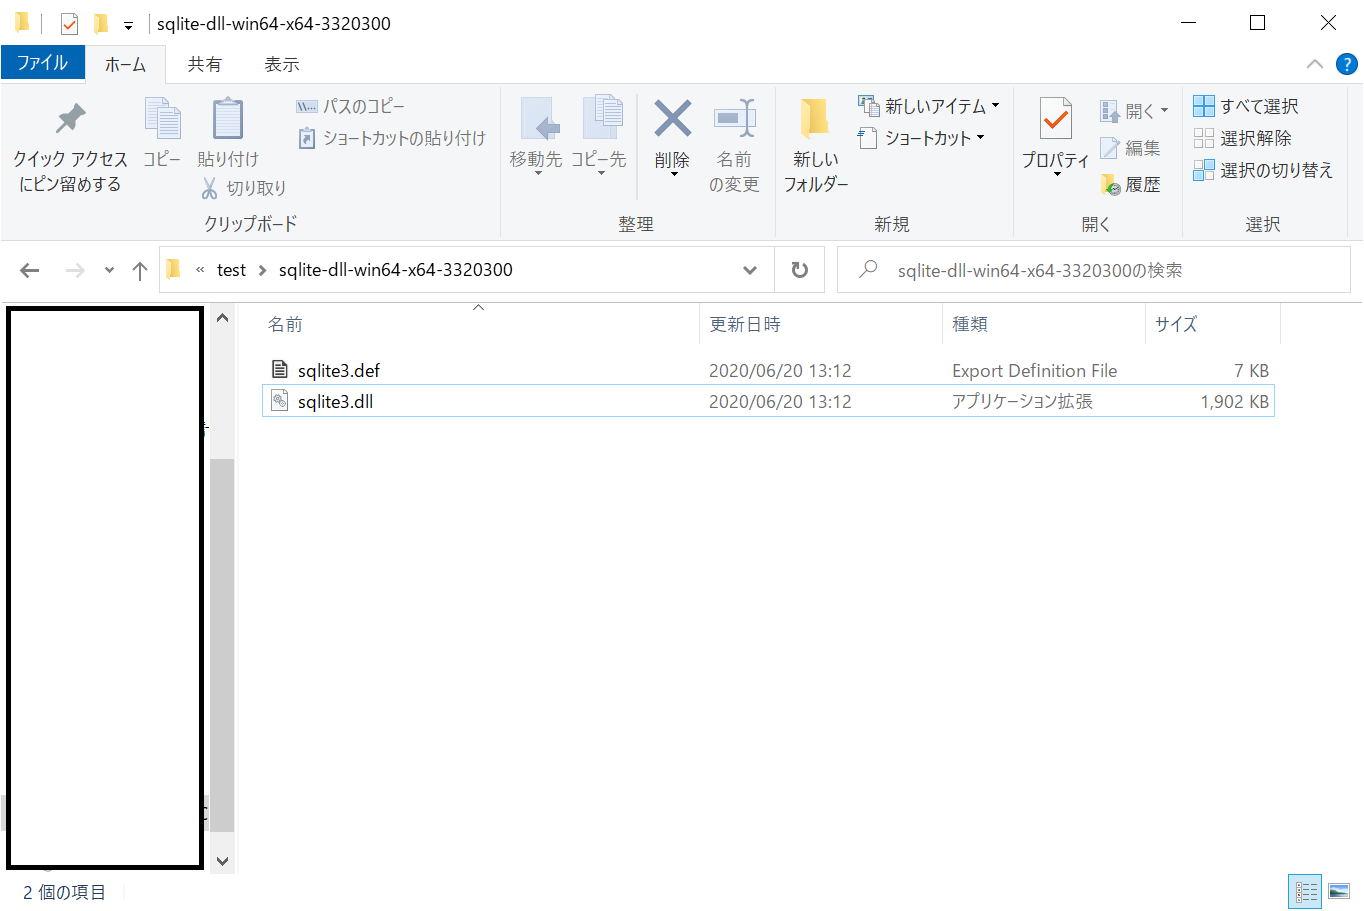Sort by Type (種類) column header
This screenshot has width=1364, height=911.
[x=1043, y=324]
